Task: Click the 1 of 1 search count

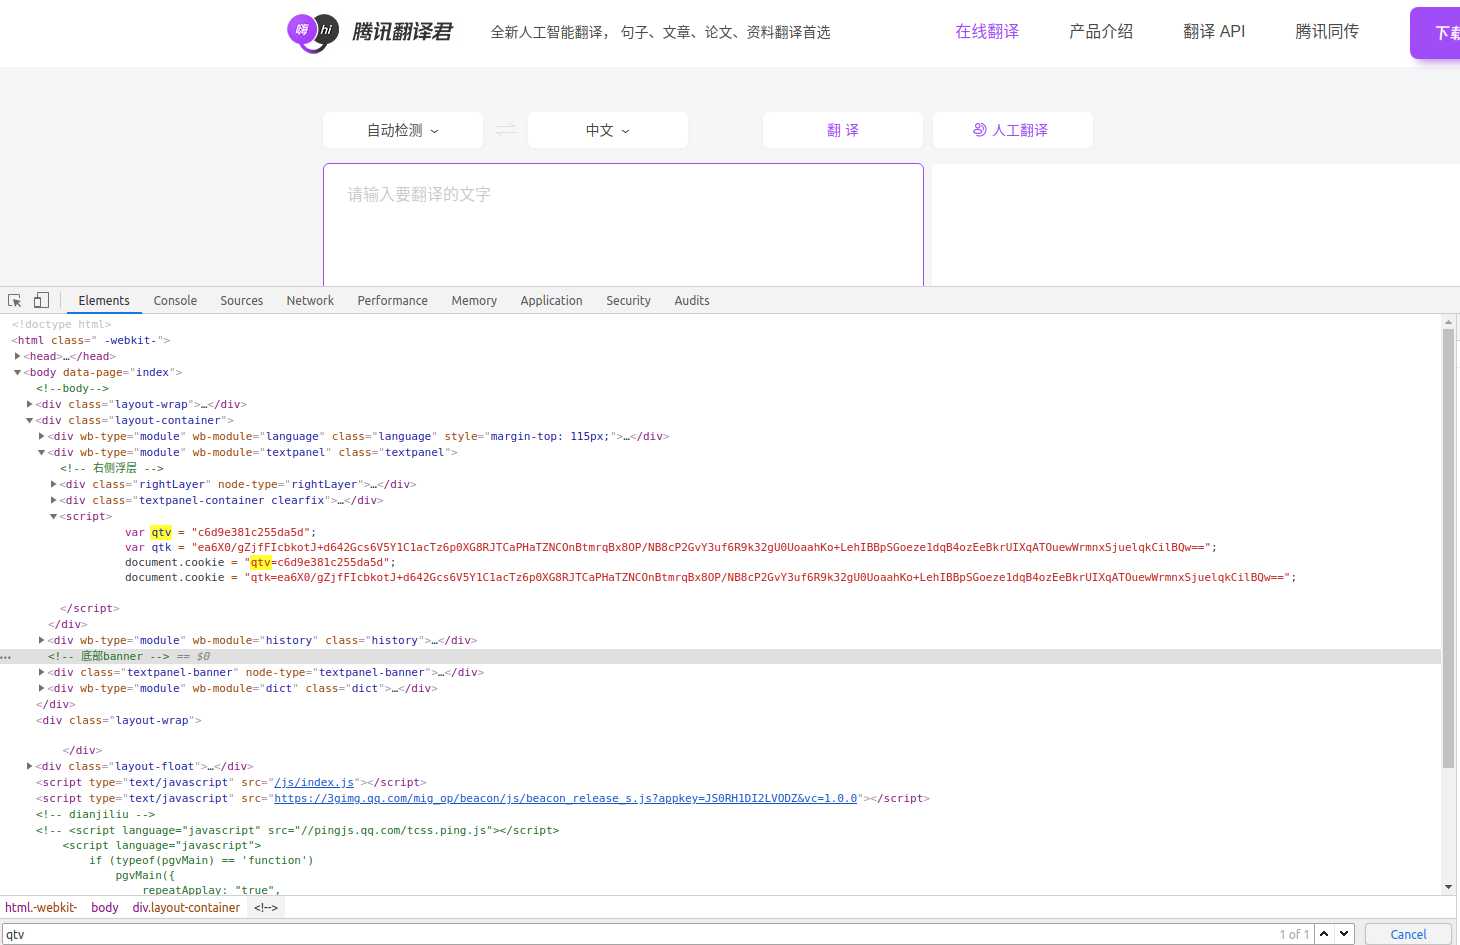Action: pyautogui.click(x=1294, y=934)
